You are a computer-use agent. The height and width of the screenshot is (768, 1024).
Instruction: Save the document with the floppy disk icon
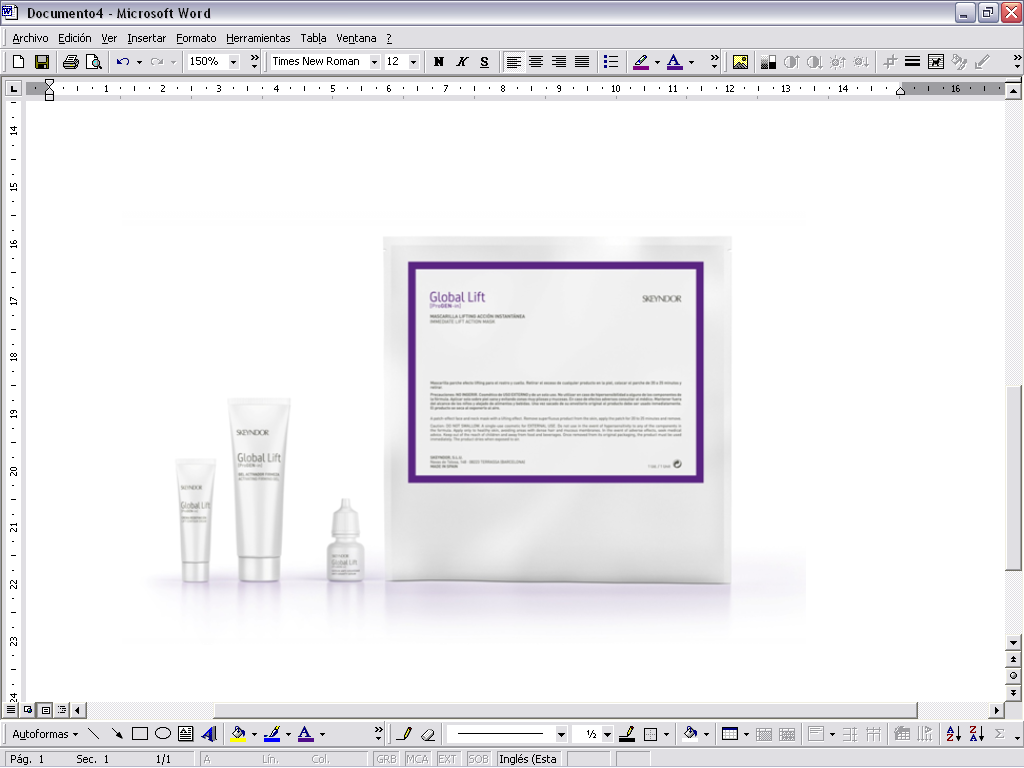(42, 62)
